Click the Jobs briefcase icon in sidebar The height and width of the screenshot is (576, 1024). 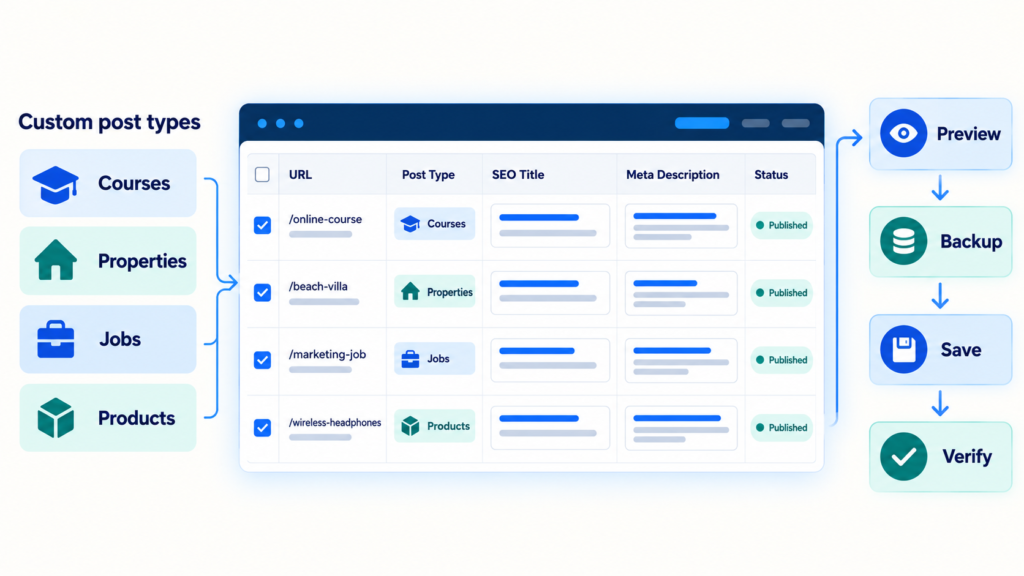pos(56,339)
